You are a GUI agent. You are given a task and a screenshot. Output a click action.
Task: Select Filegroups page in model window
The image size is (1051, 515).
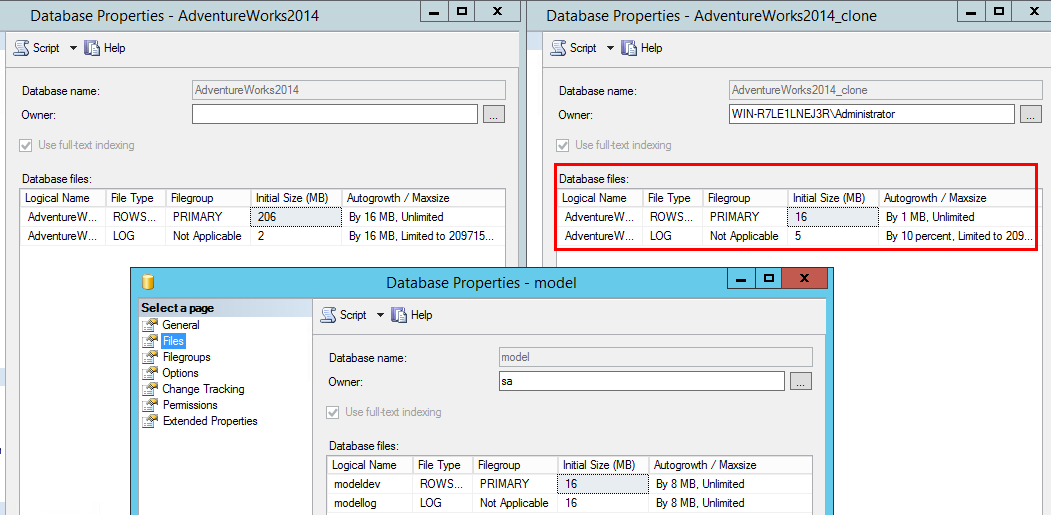[186, 357]
